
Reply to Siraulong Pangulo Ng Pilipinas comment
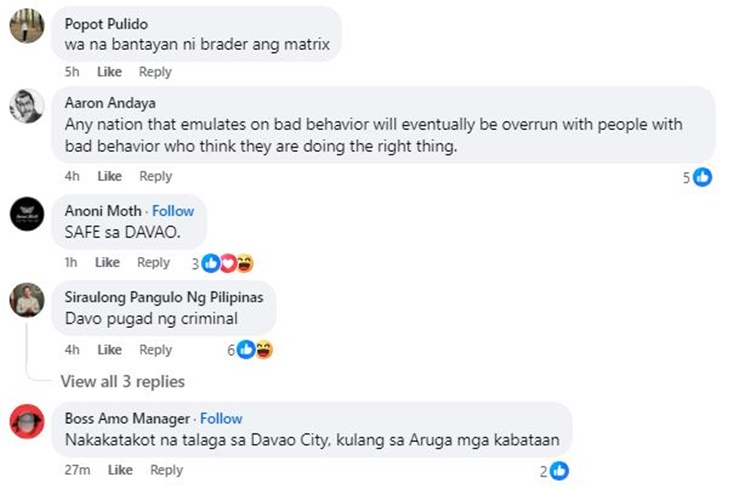click(x=155, y=350)
